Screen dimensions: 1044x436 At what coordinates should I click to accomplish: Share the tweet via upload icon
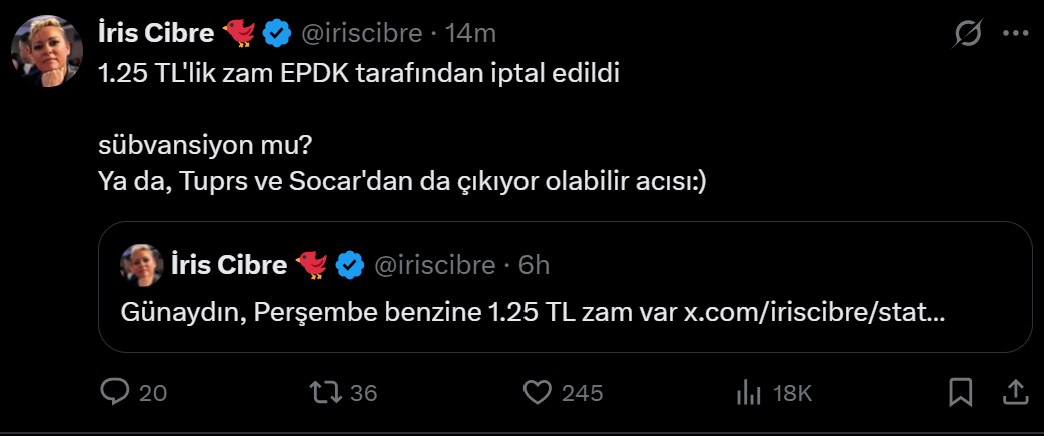point(1014,392)
